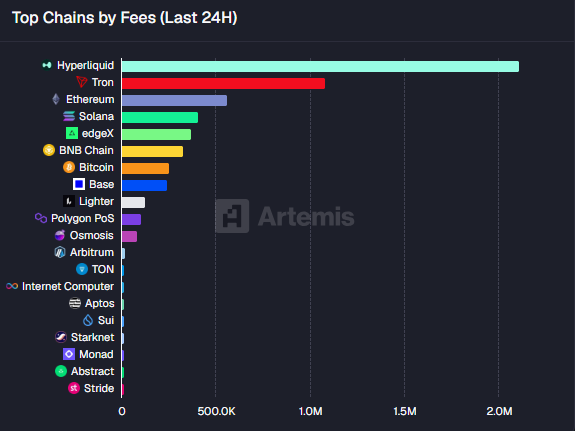
Task: Click the 'Starknet' chain label
Action: (x=92, y=337)
